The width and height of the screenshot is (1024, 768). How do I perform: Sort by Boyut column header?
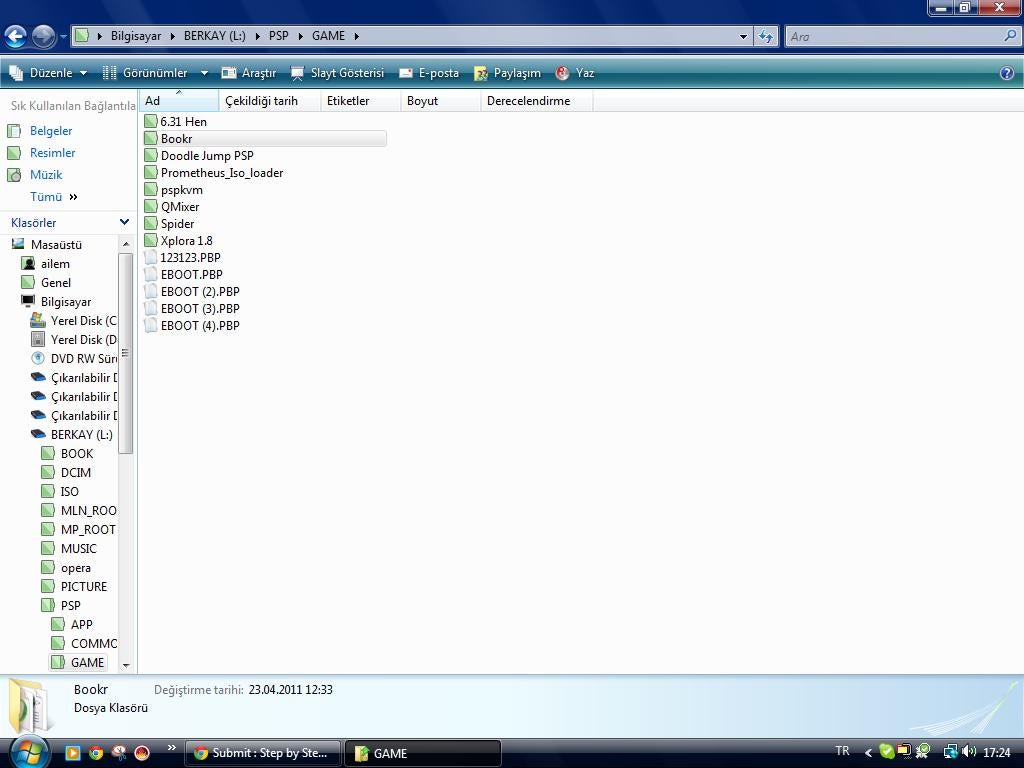click(x=422, y=101)
